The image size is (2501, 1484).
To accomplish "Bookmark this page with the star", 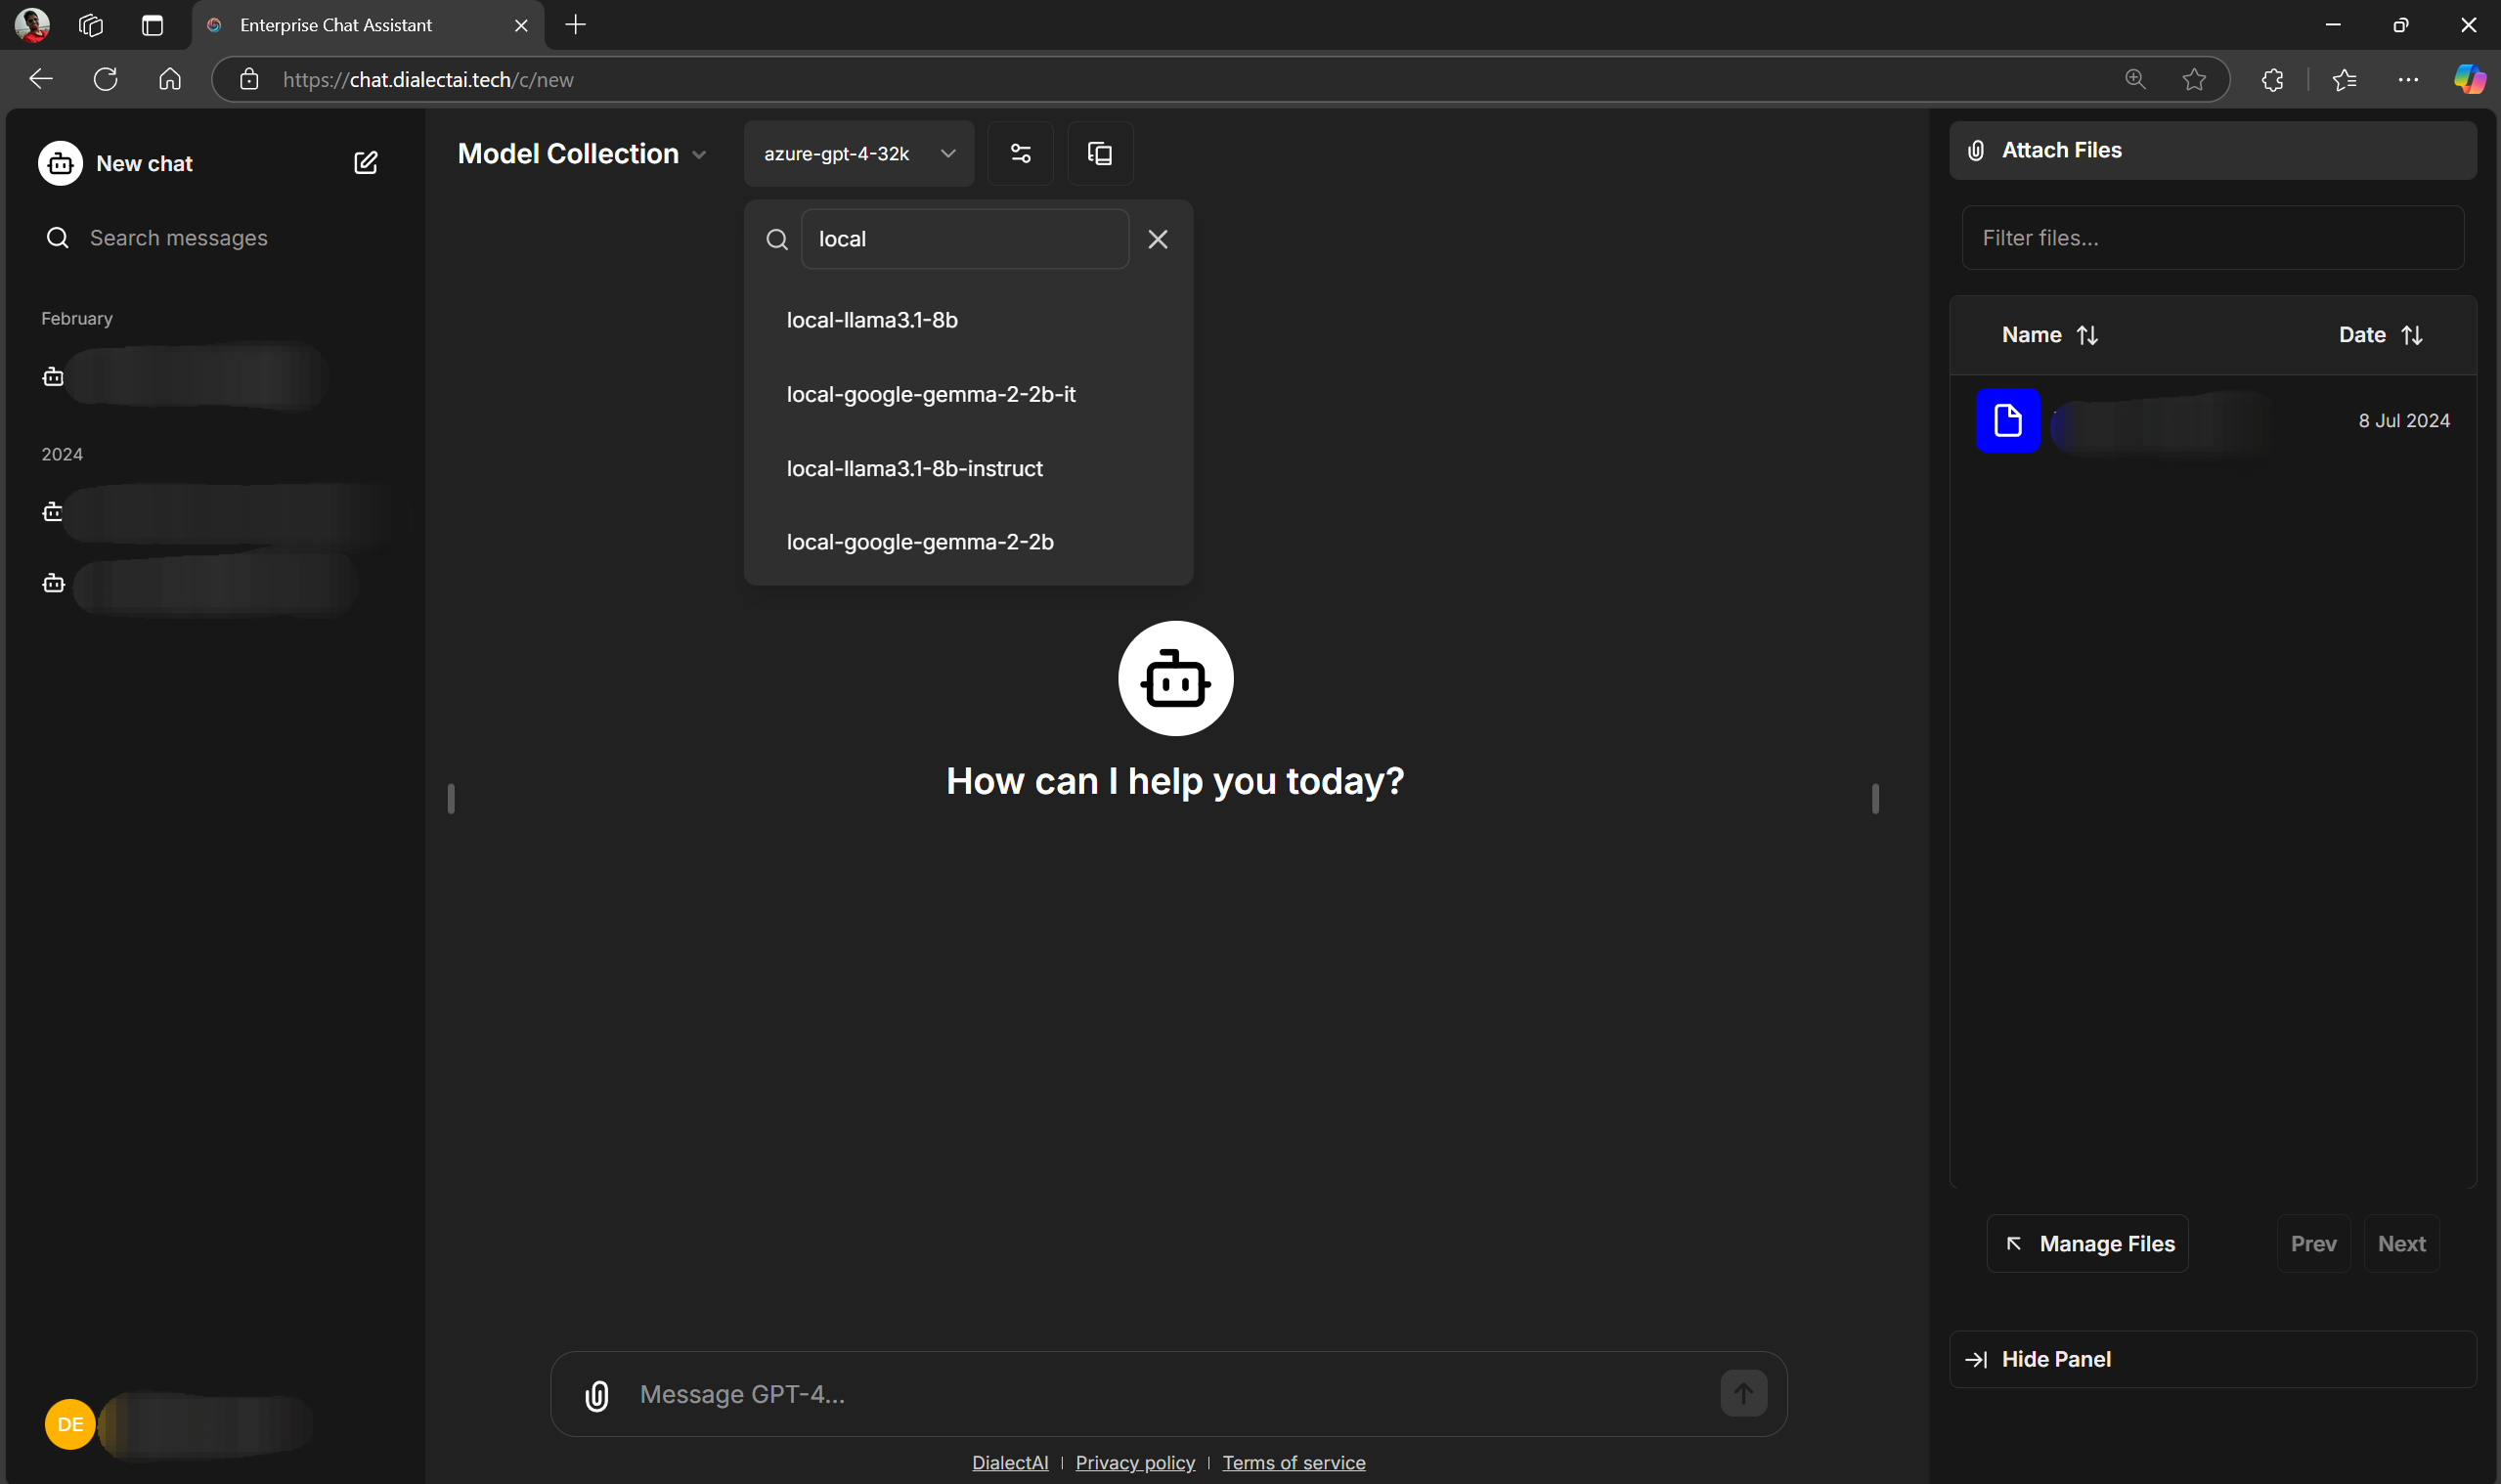I will [x=2194, y=79].
